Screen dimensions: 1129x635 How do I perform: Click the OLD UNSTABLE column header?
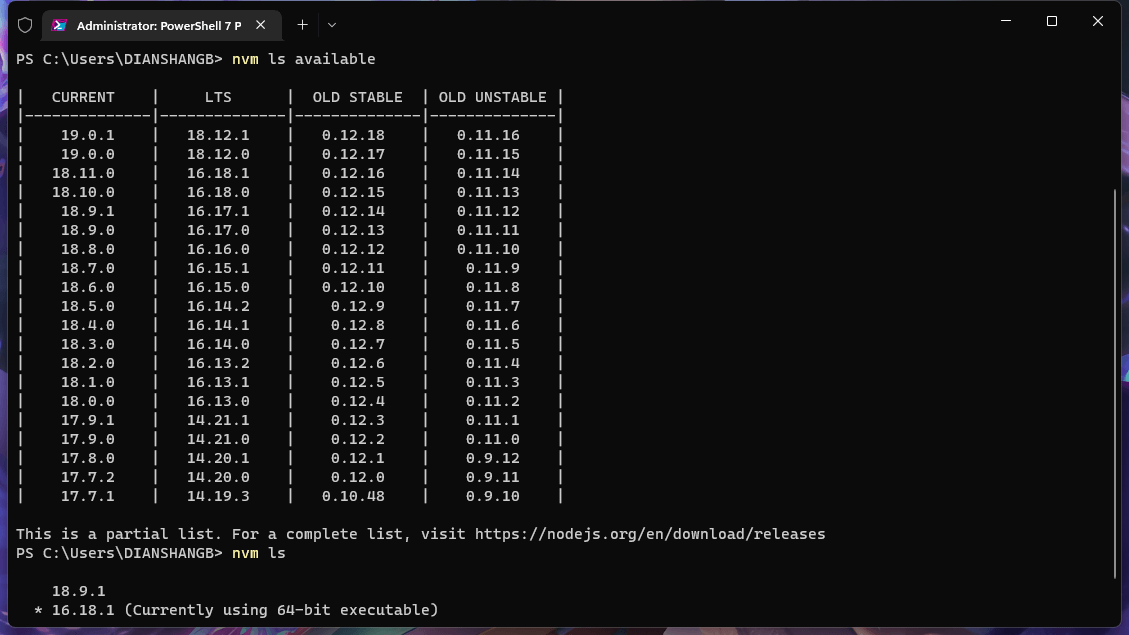tap(492, 97)
